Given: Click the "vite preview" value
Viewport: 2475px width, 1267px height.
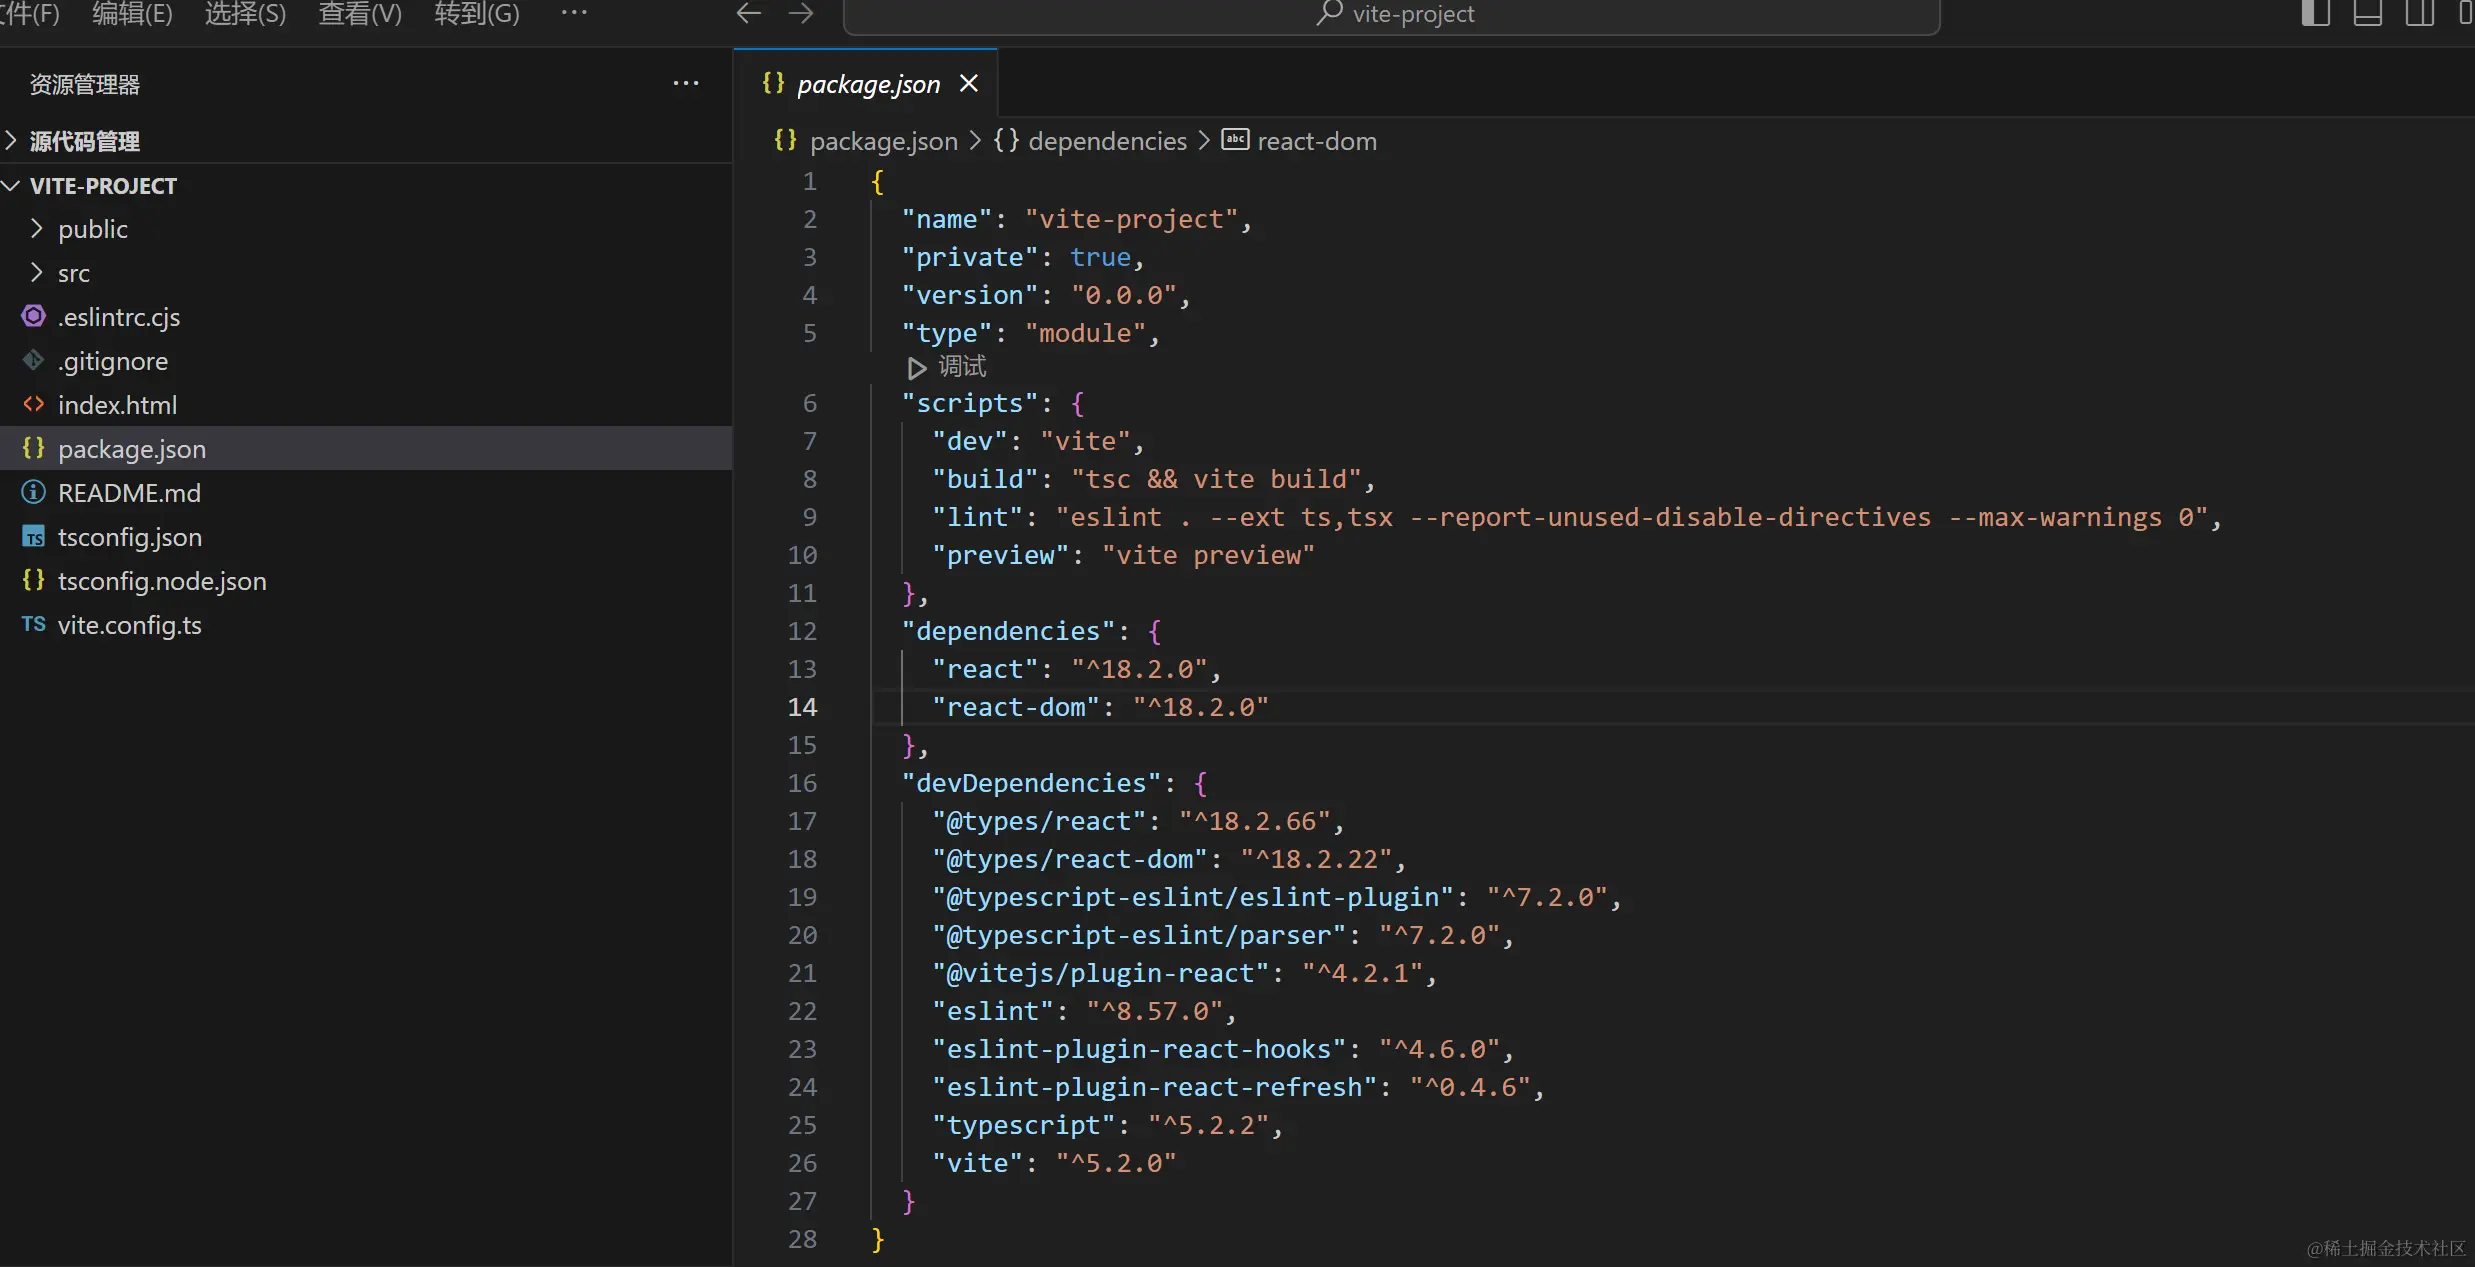Looking at the screenshot, I should tap(1208, 555).
